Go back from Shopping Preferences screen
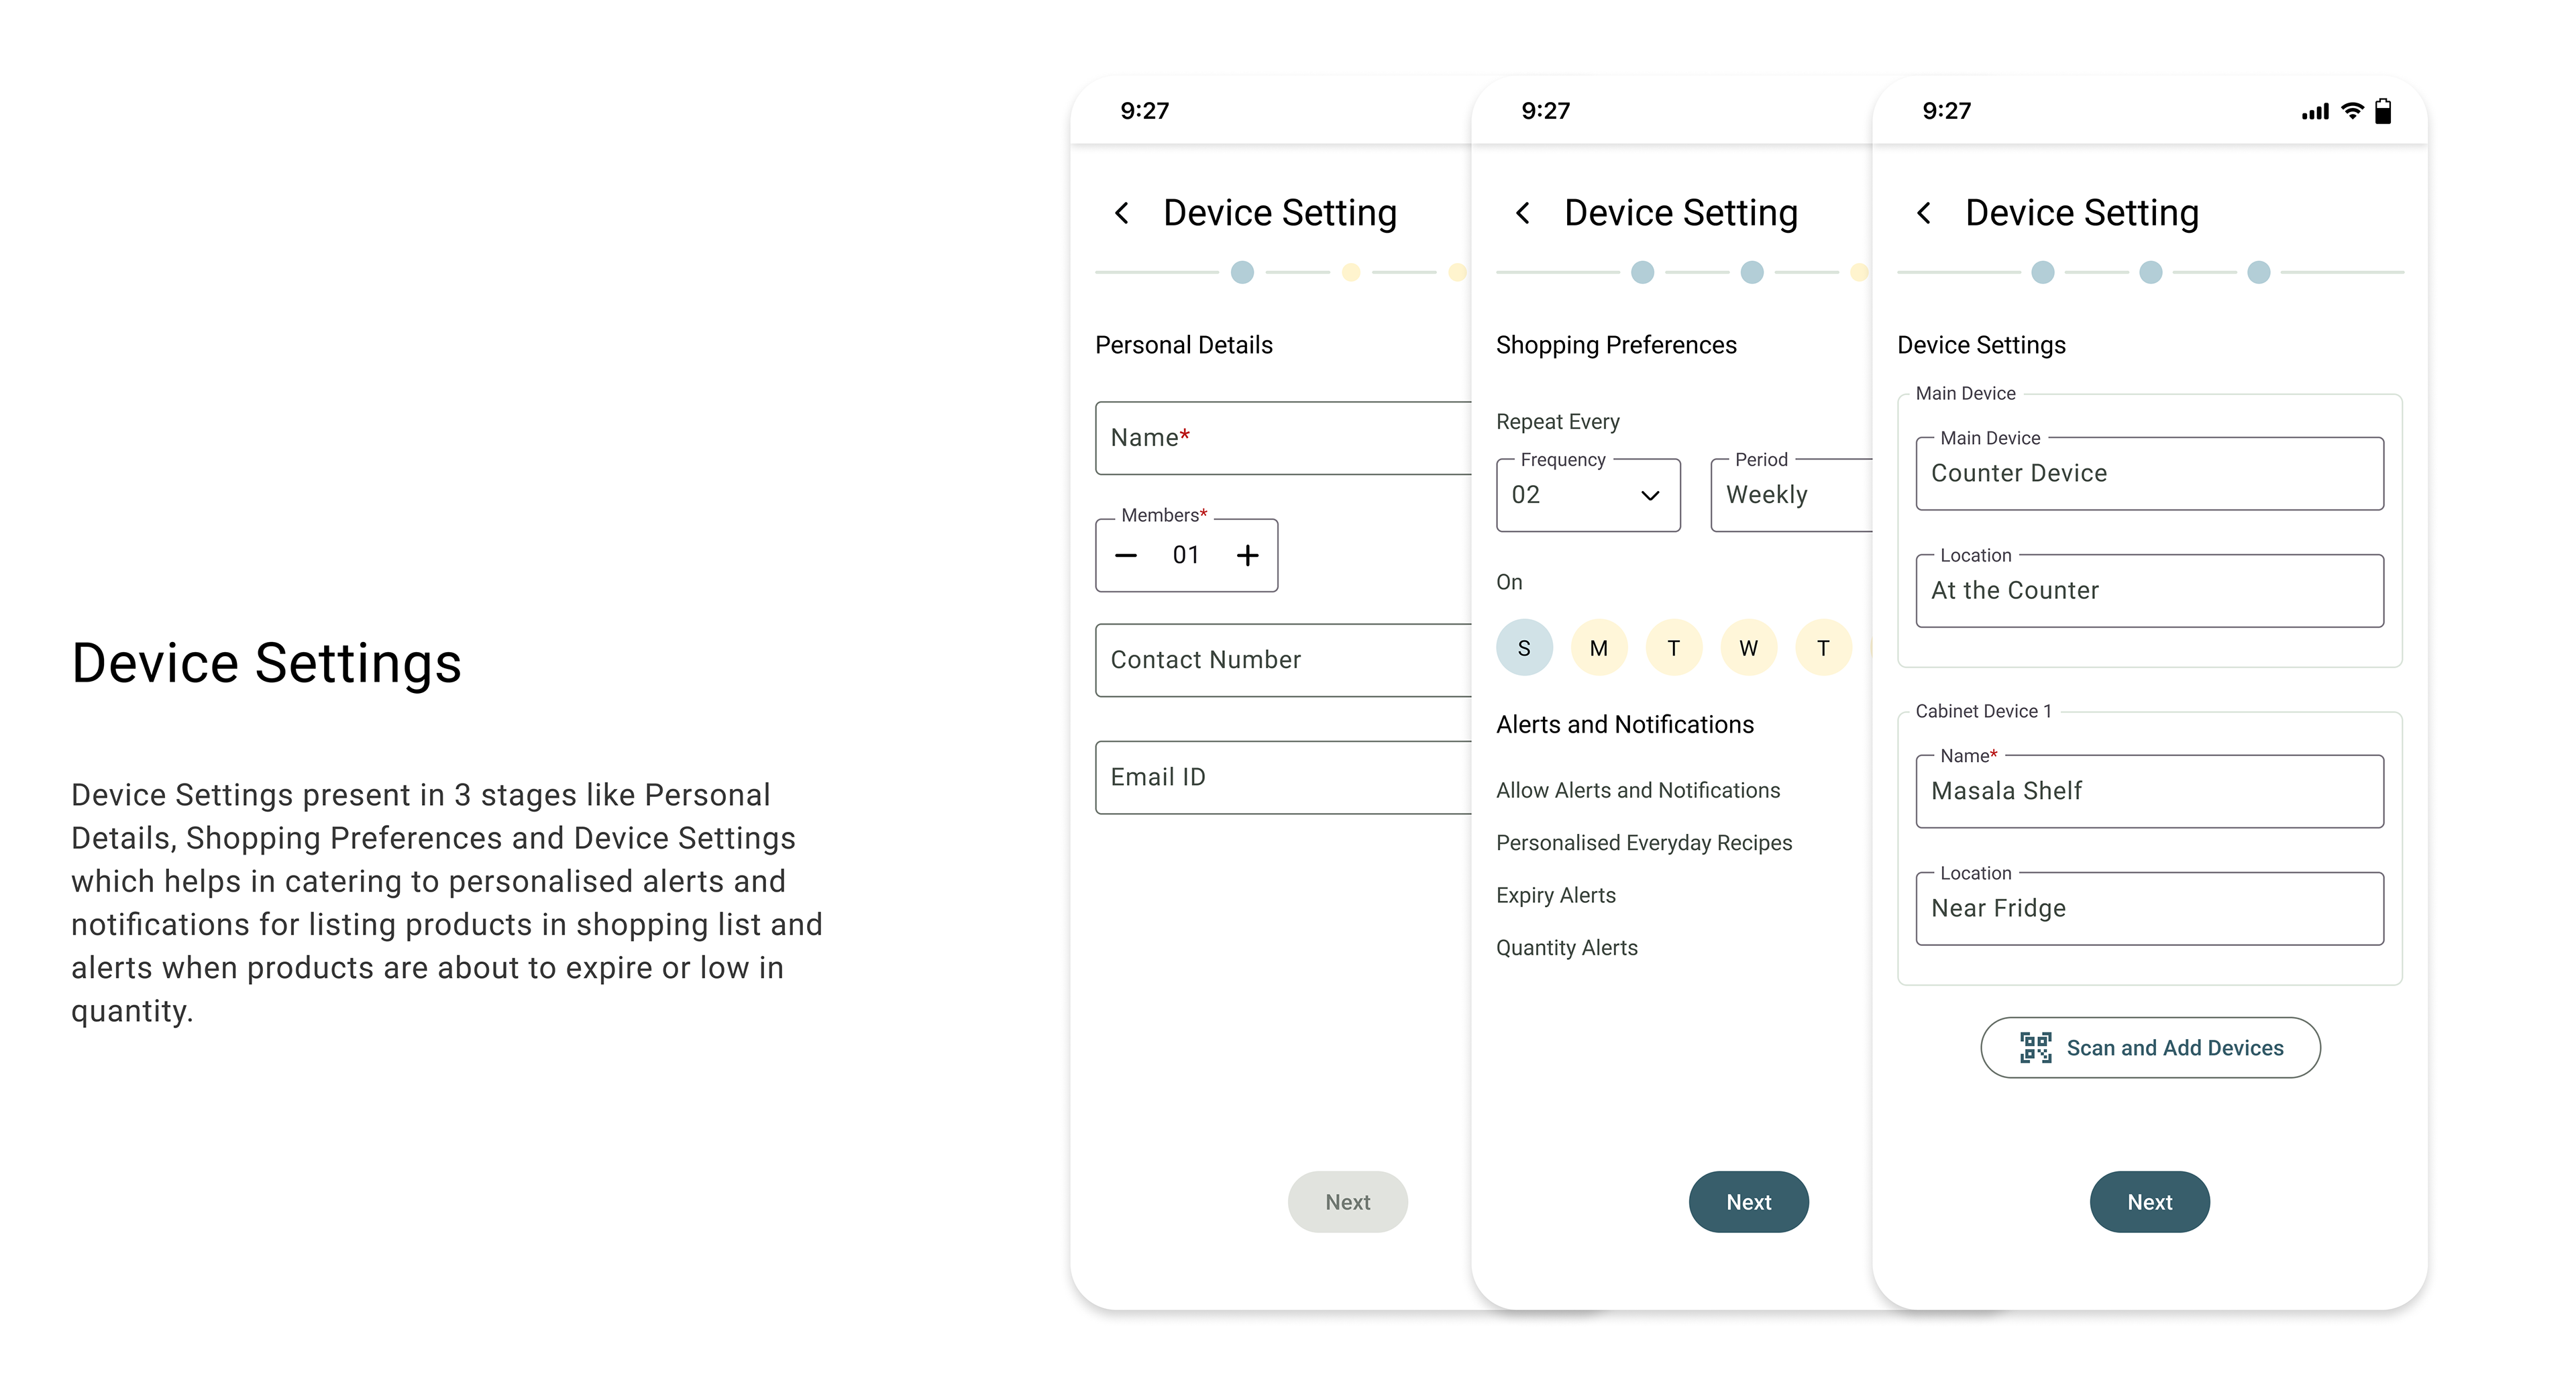2576x1384 pixels. [x=1523, y=213]
